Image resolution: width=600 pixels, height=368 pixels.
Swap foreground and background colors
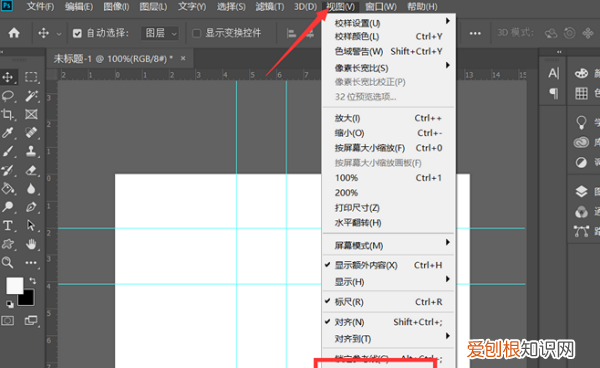tap(33, 281)
